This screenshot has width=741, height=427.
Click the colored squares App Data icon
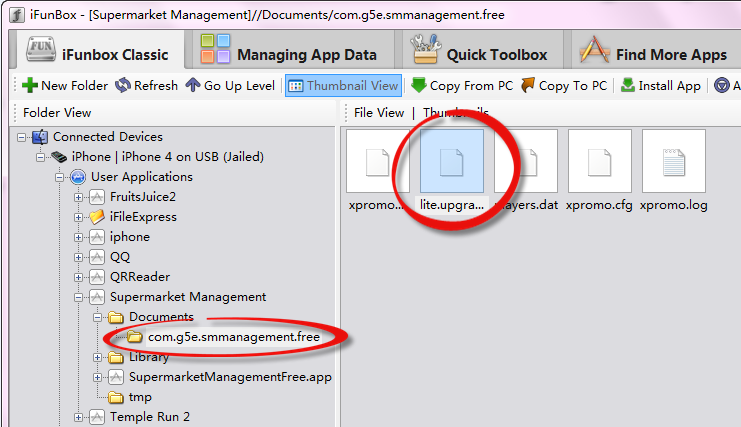pyautogui.click(x=215, y=49)
